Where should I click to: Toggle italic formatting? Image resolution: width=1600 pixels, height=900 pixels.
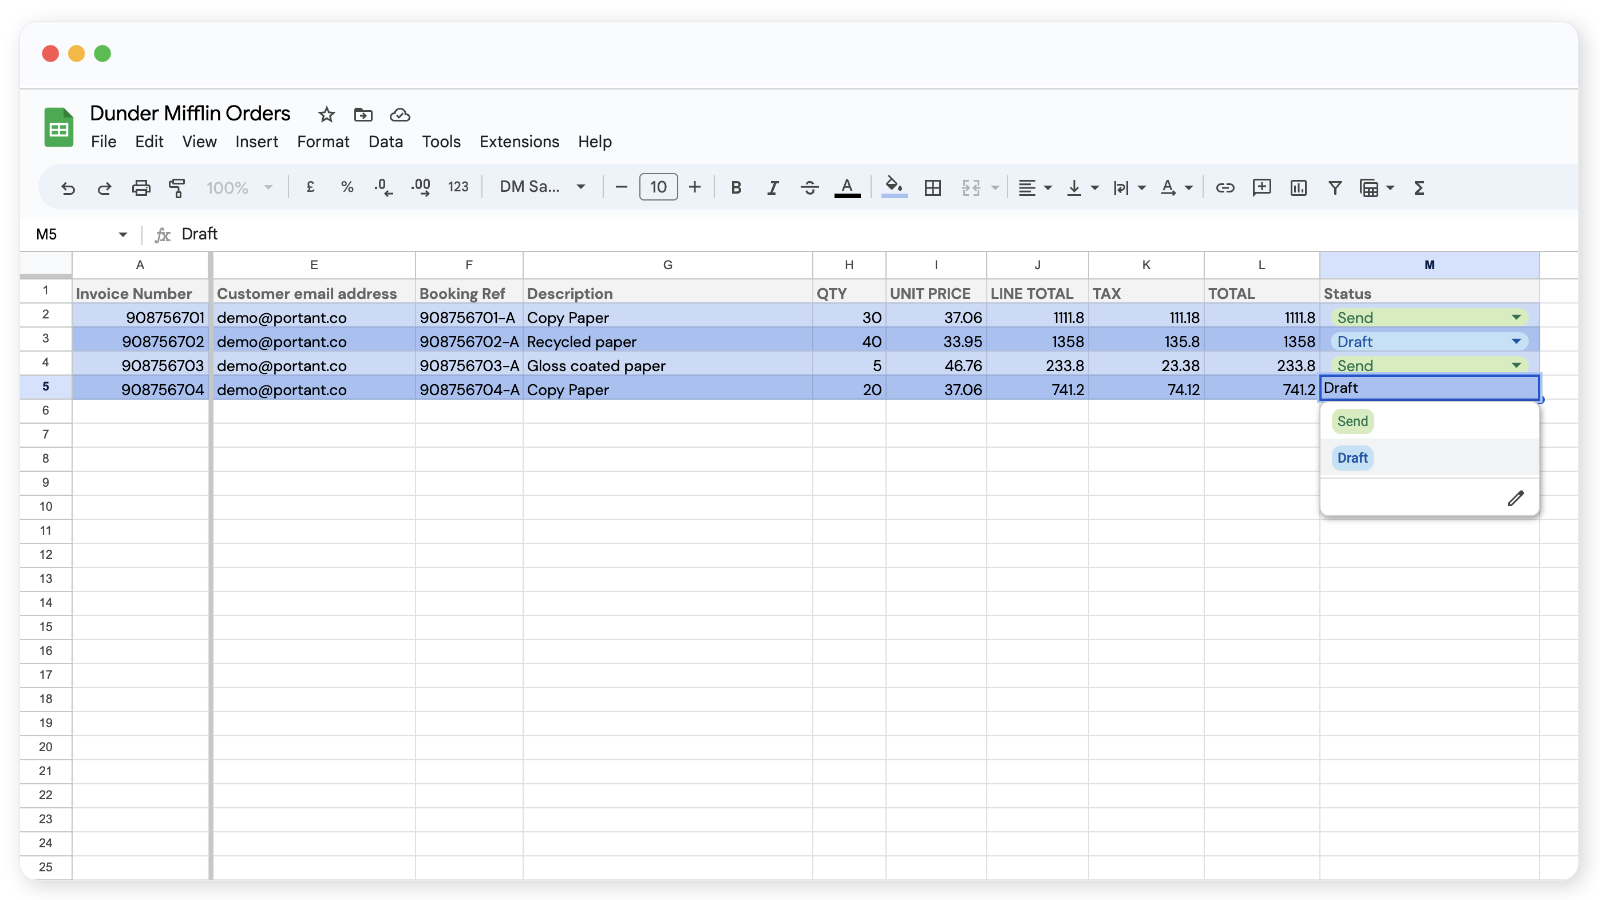[772, 188]
